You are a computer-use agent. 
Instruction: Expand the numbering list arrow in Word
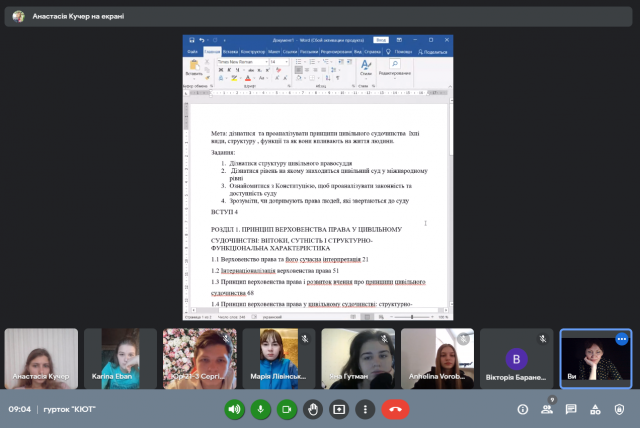319,62
